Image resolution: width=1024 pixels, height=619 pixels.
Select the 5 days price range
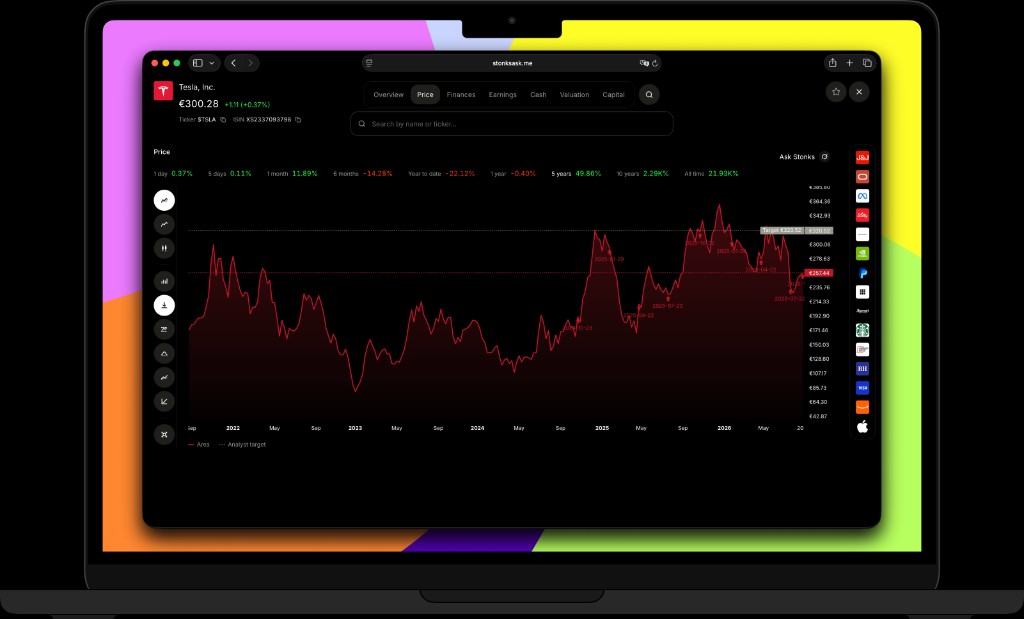(x=230, y=174)
